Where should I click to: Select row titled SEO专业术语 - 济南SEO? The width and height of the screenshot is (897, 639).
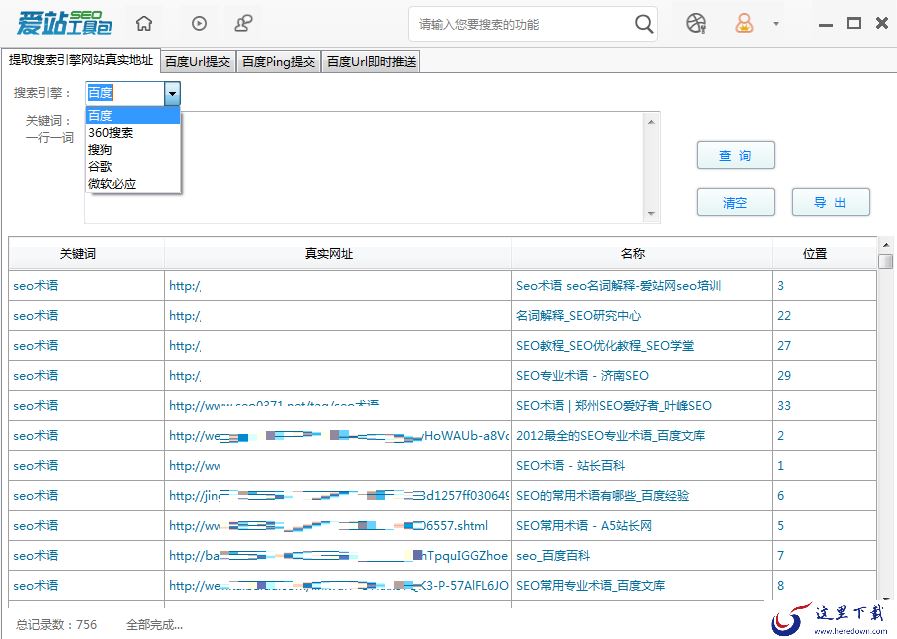442,376
